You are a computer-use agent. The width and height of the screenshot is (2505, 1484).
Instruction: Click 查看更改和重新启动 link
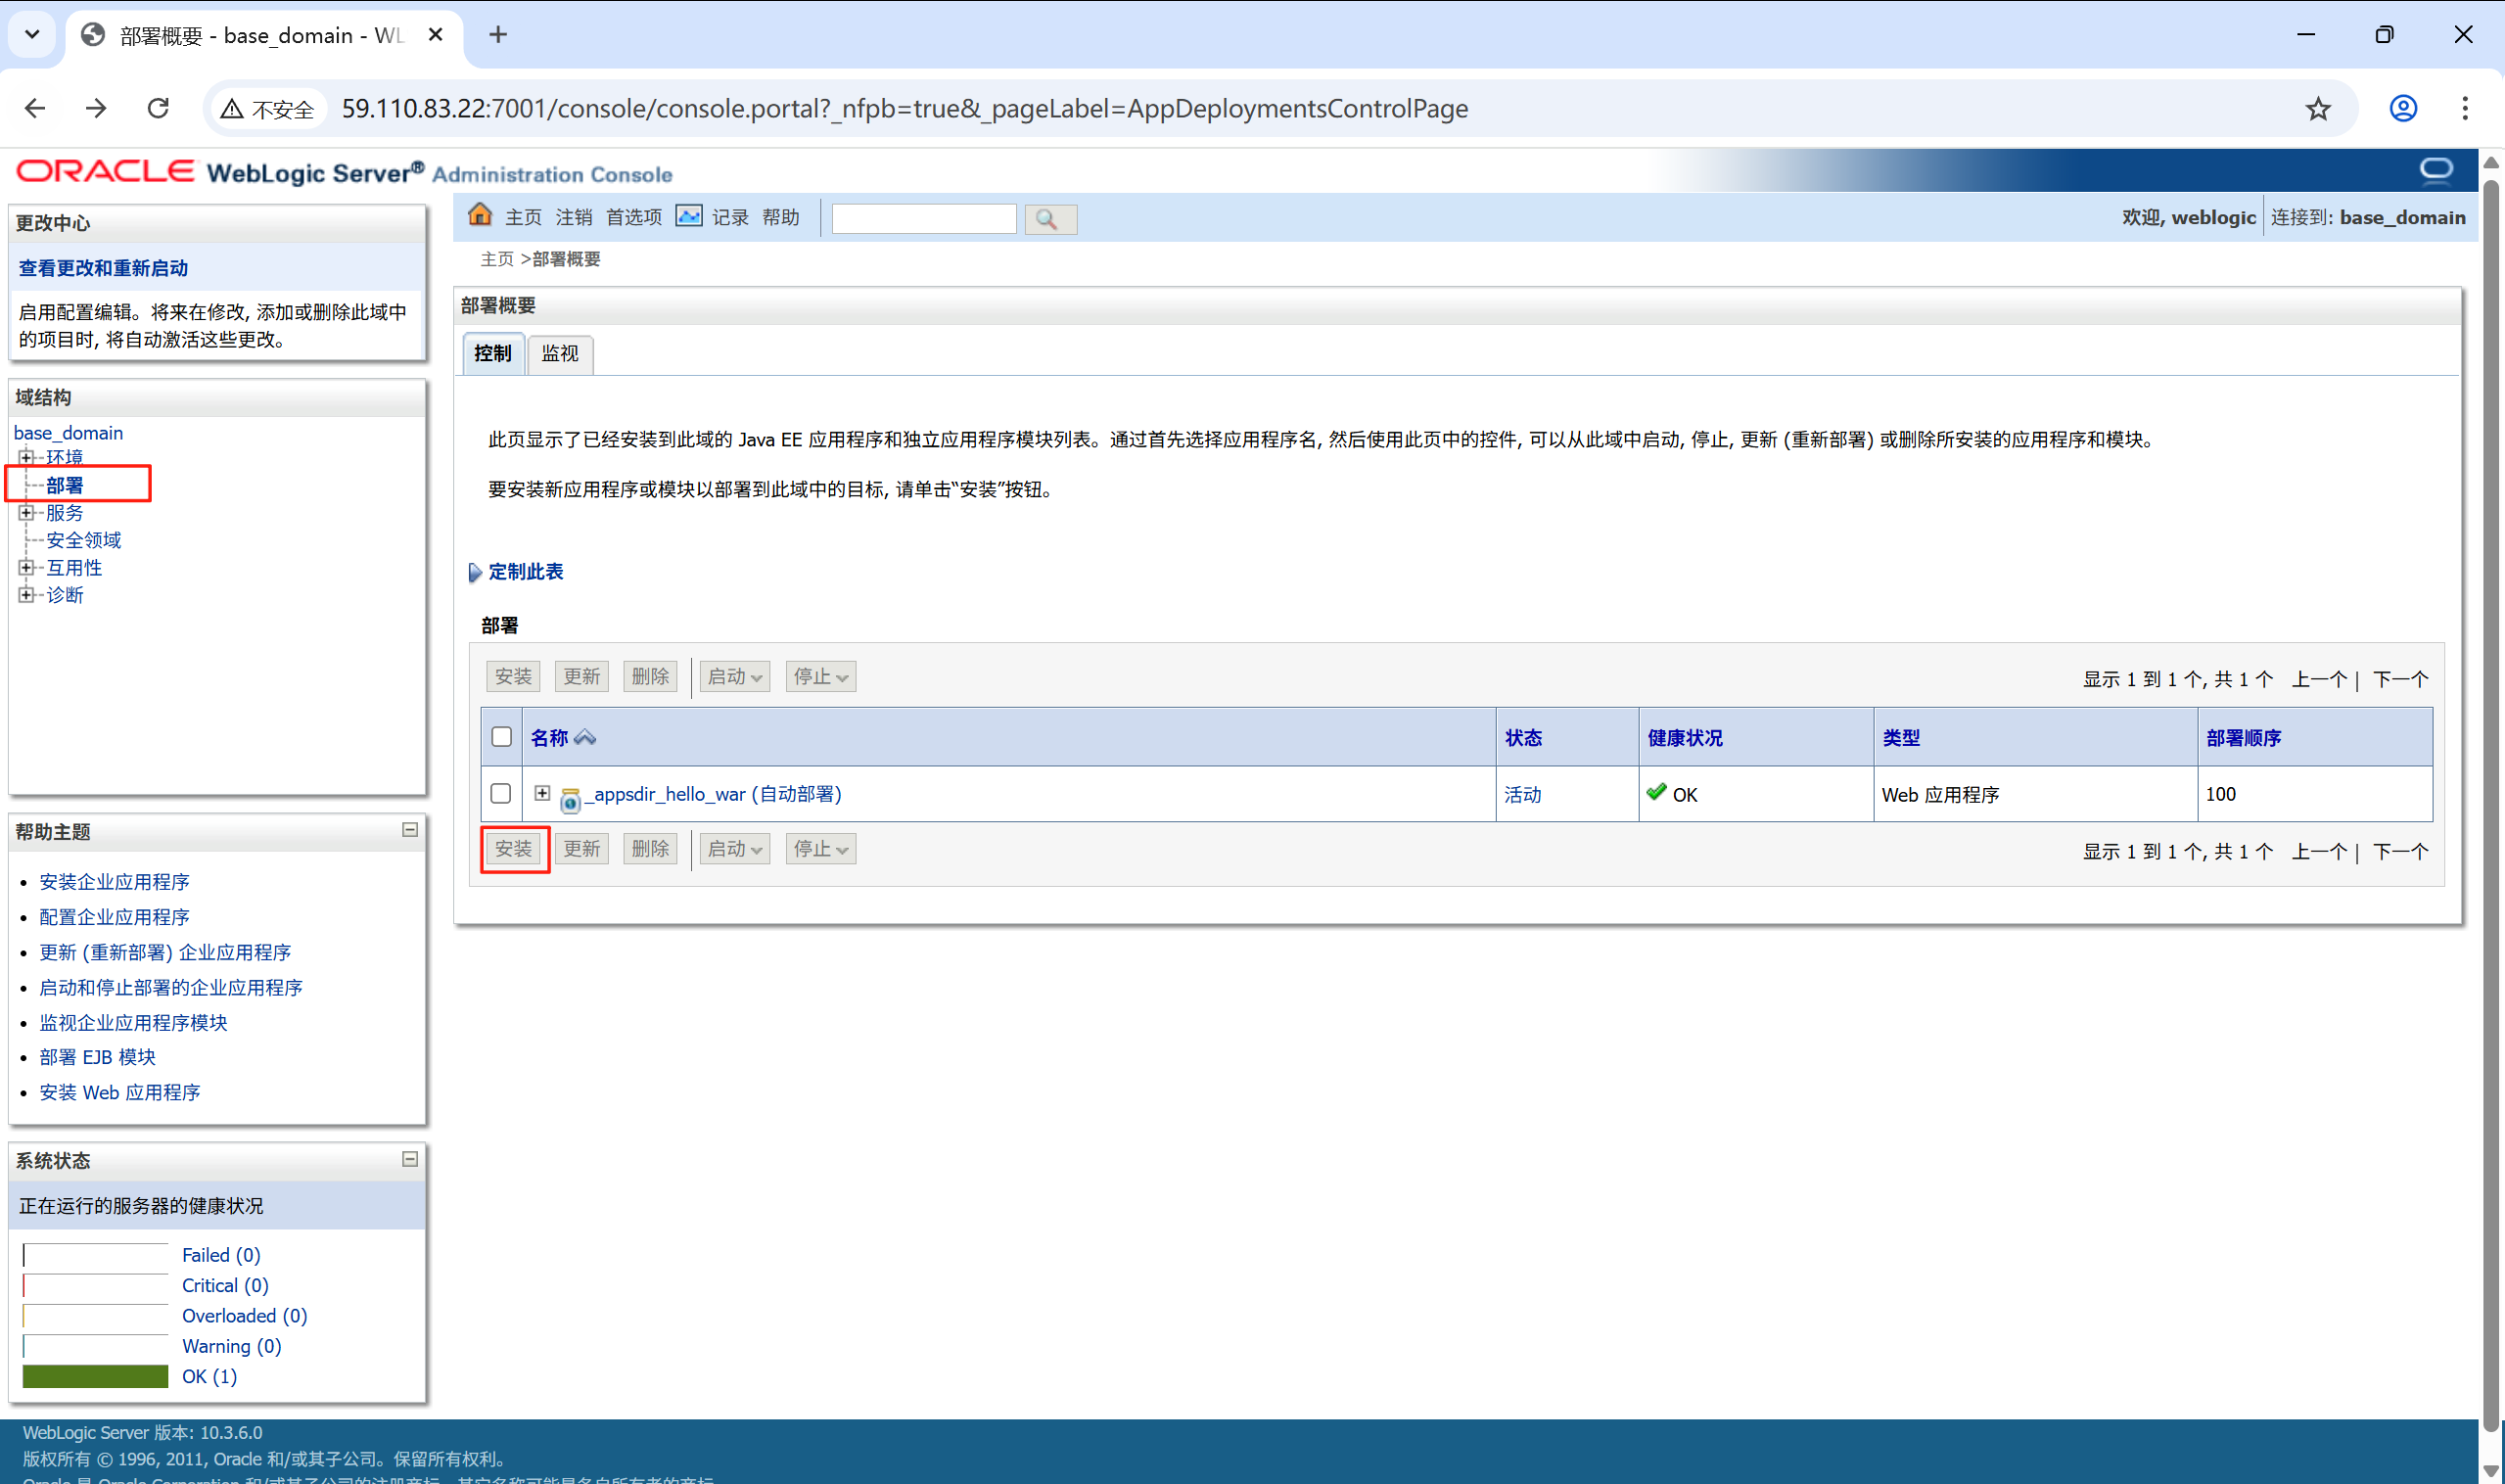(x=103, y=268)
